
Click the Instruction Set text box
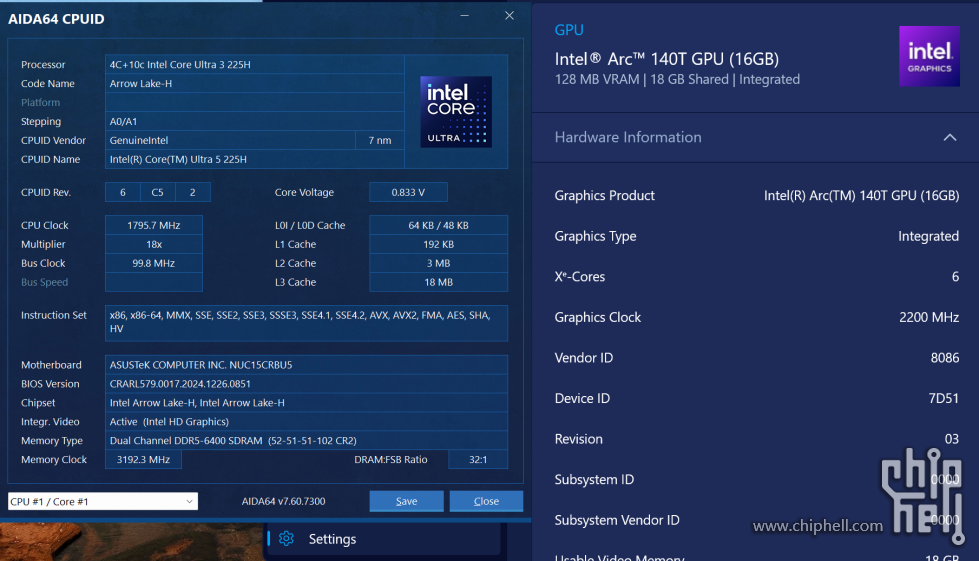pyautogui.click(x=307, y=323)
